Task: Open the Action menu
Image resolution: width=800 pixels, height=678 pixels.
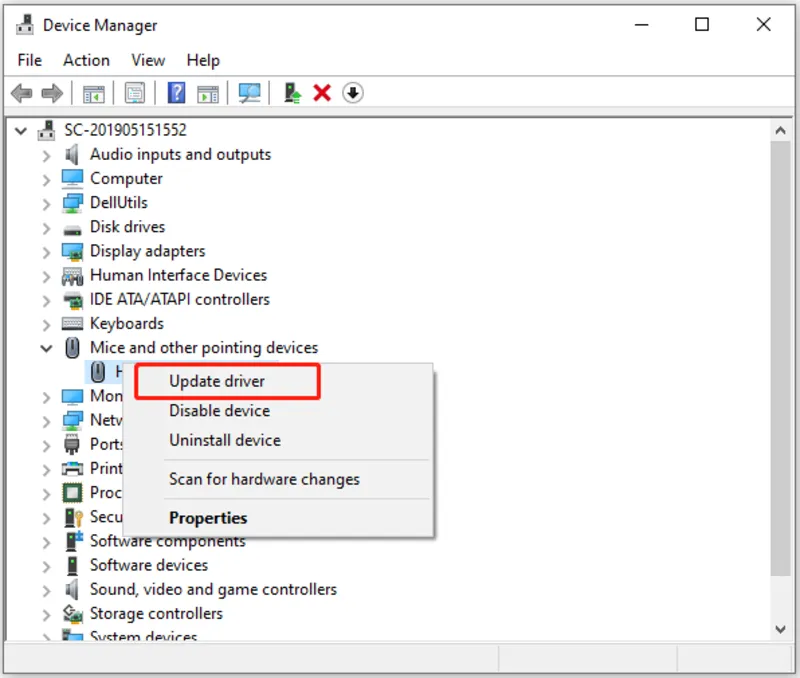Action: (86, 60)
